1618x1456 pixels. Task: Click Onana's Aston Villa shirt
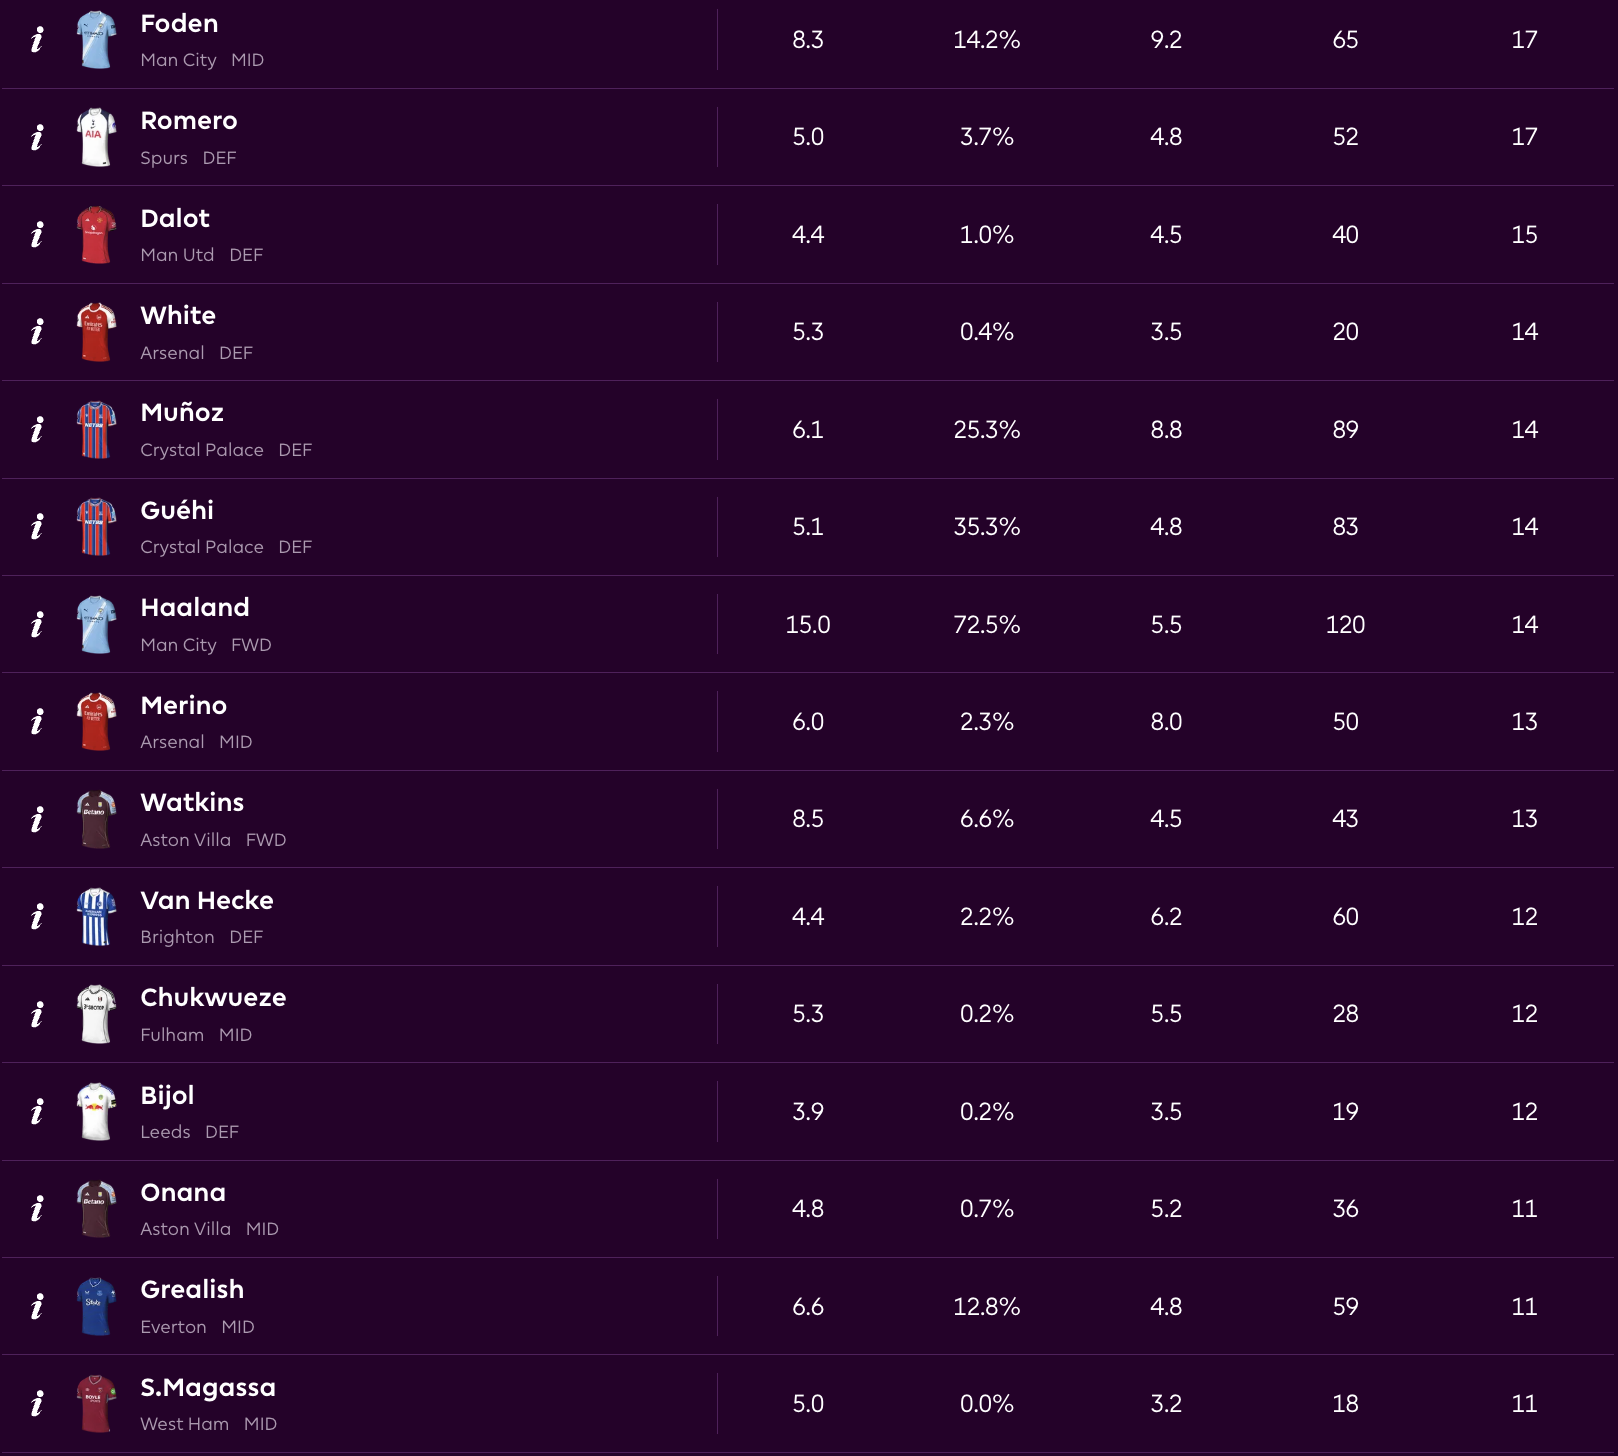point(96,1209)
